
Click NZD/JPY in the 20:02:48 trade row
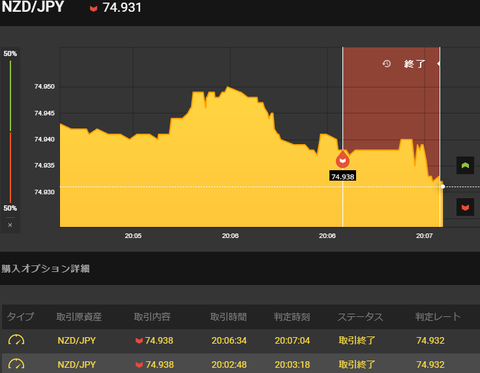coord(77,365)
